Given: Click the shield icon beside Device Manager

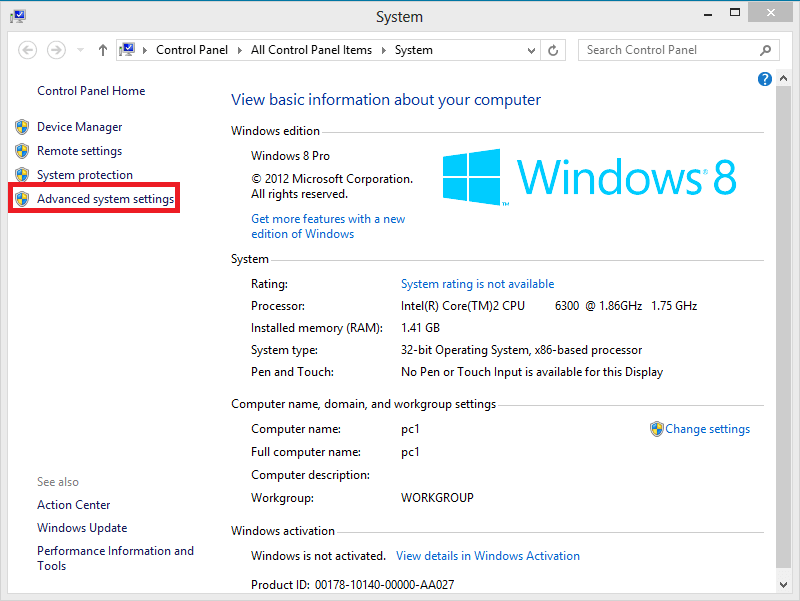Looking at the screenshot, I should pos(22,127).
